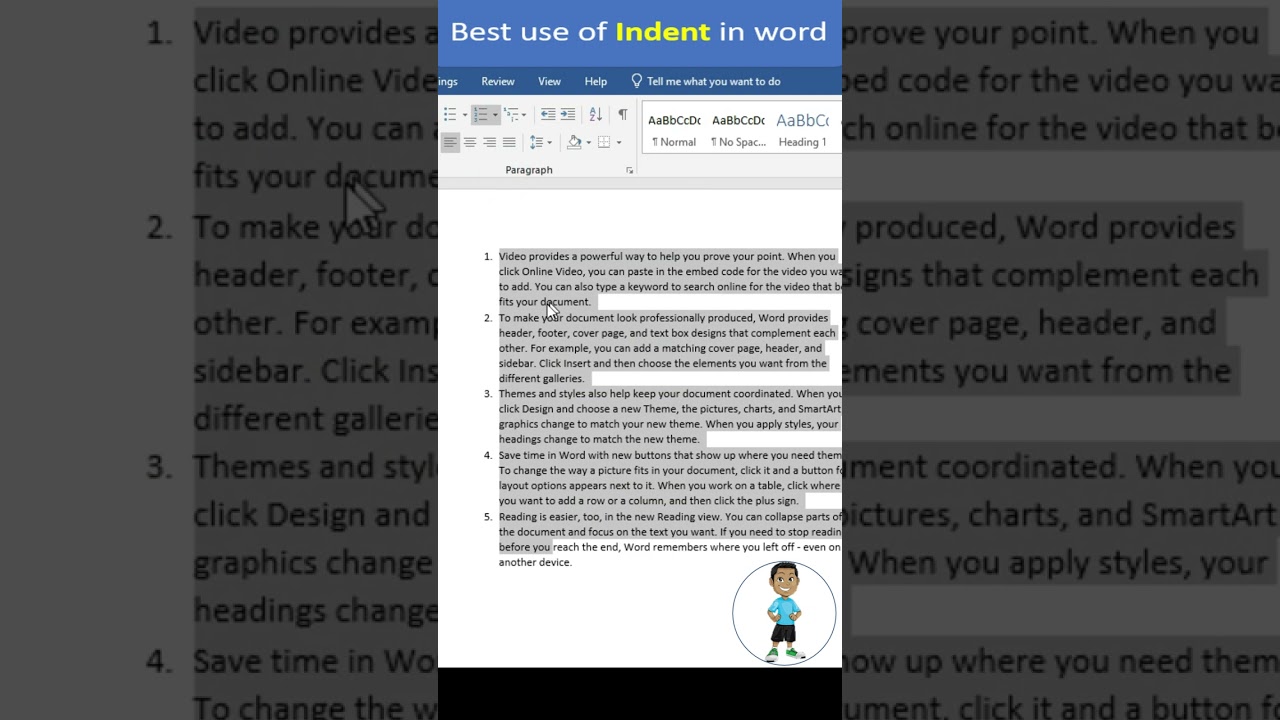
Task: Click the Justify alignment icon
Action: click(509, 142)
